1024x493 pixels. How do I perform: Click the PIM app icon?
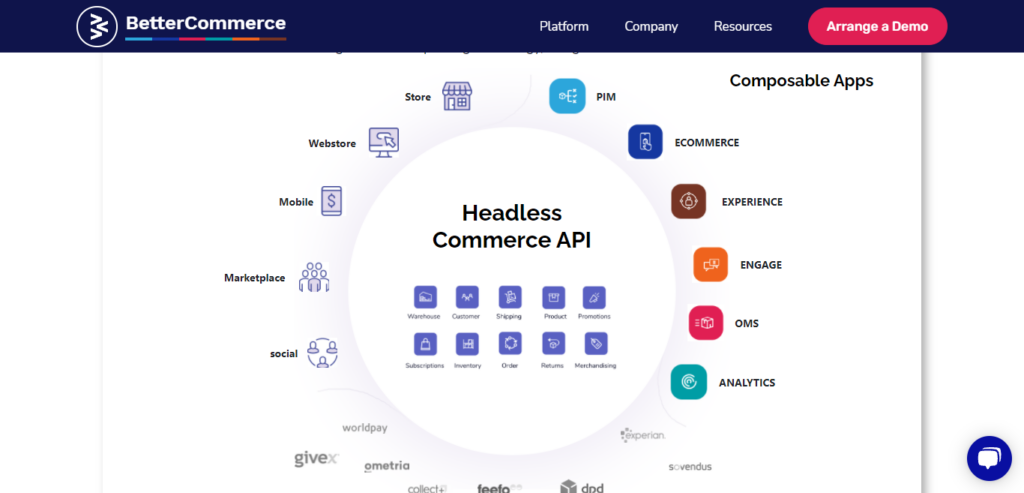pos(567,96)
